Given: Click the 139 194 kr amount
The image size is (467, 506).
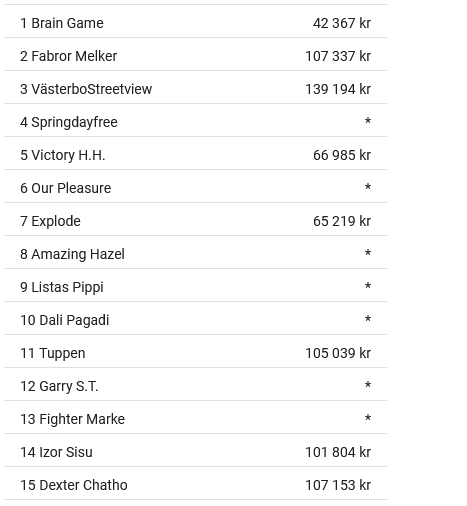Looking at the screenshot, I should 338,89.
